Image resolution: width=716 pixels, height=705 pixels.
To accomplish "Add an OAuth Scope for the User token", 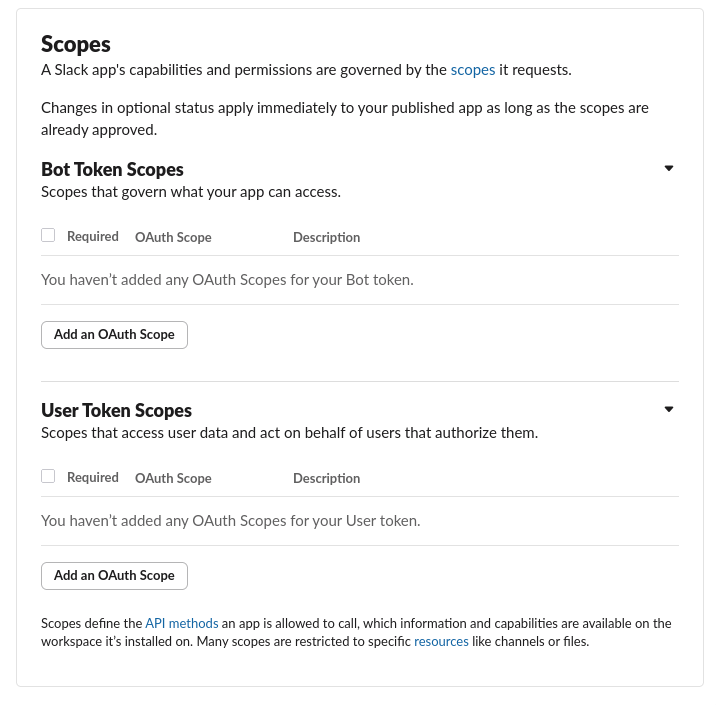I will point(114,576).
